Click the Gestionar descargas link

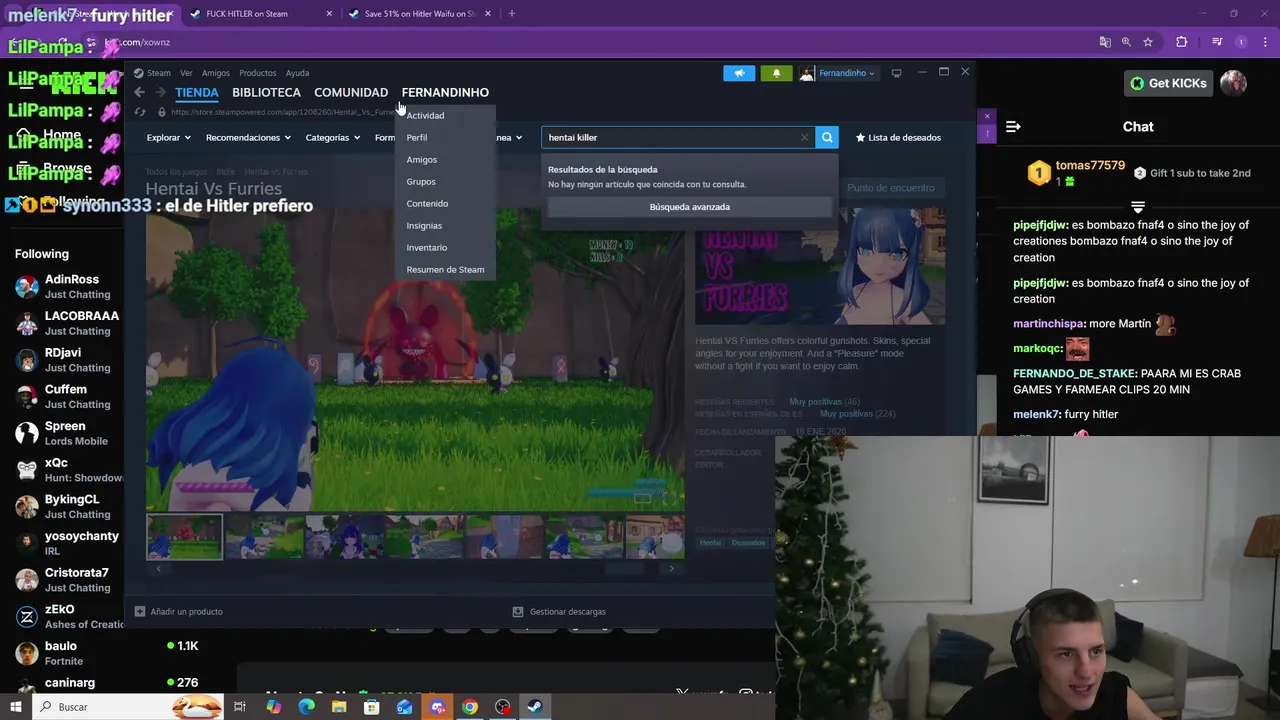click(568, 611)
